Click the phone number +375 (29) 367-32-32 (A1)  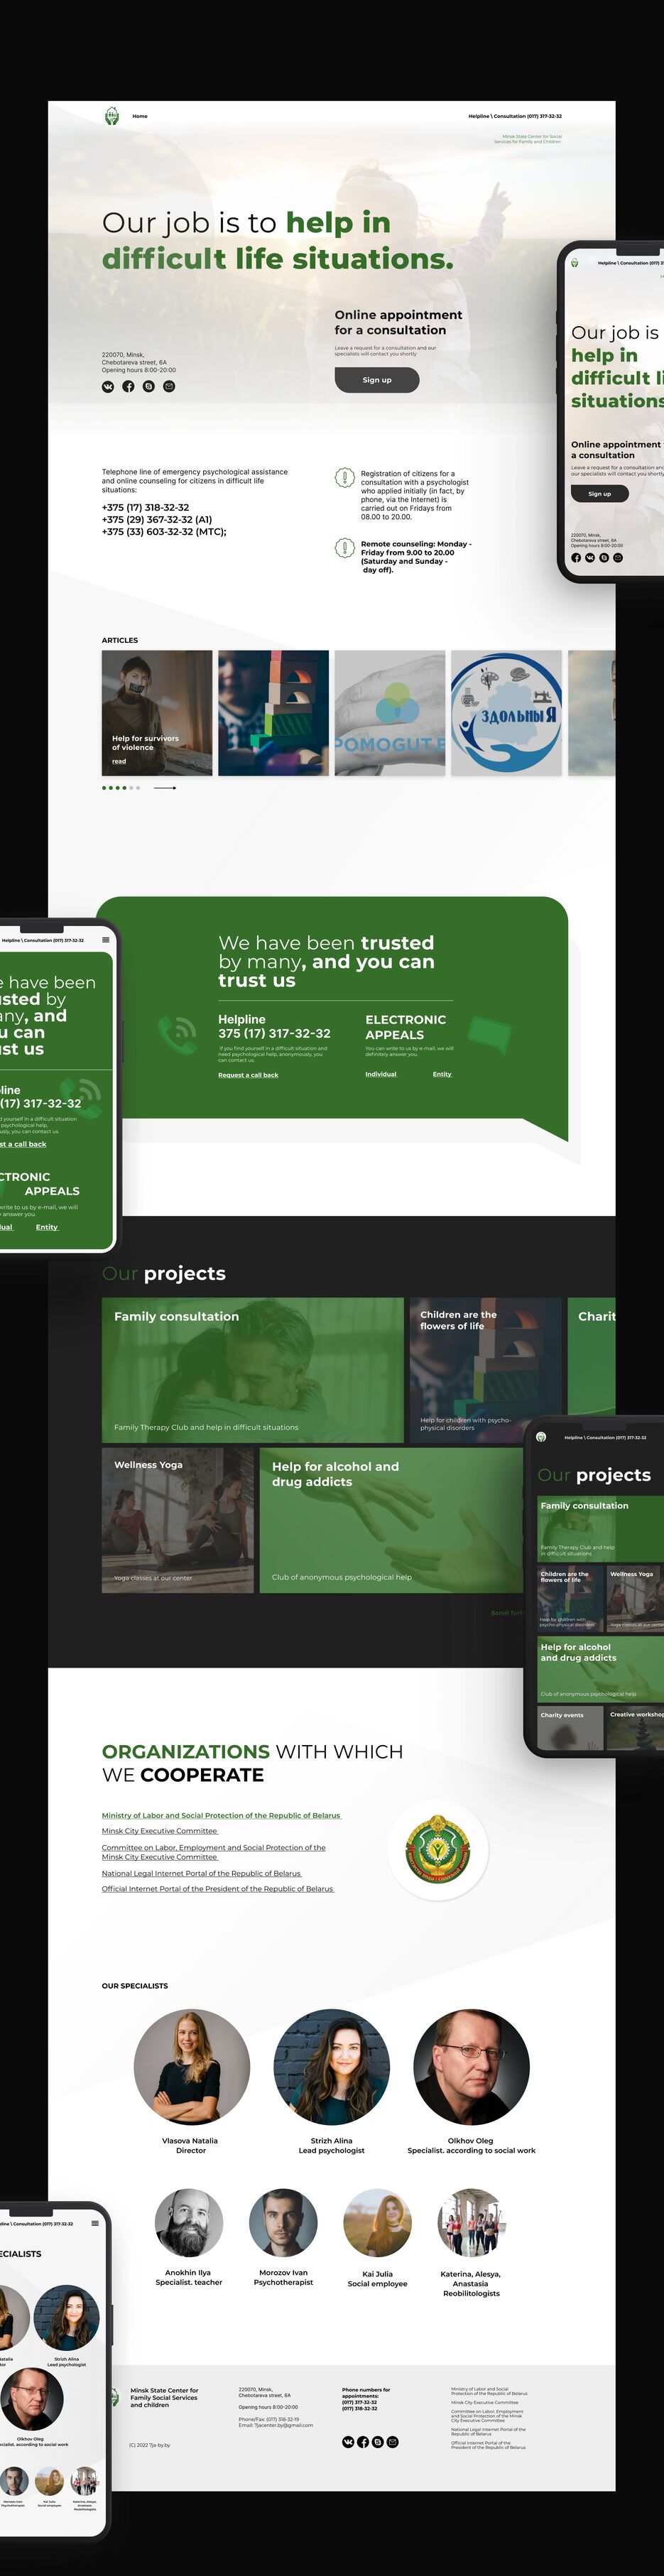pyautogui.click(x=157, y=520)
